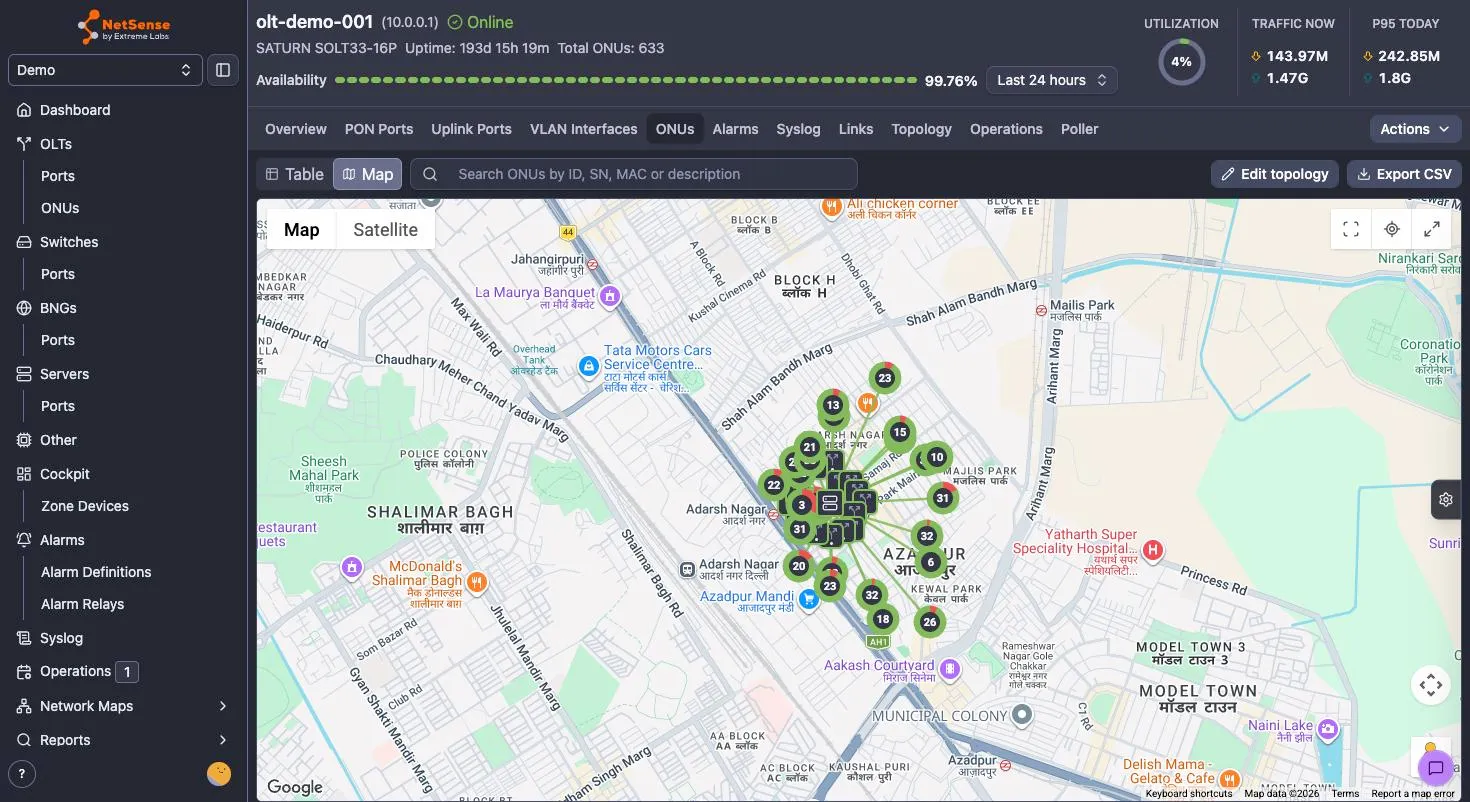This screenshot has width=1470, height=802.
Task: Click the Tata Motors Cars Service Centre pin
Action: pos(589,367)
